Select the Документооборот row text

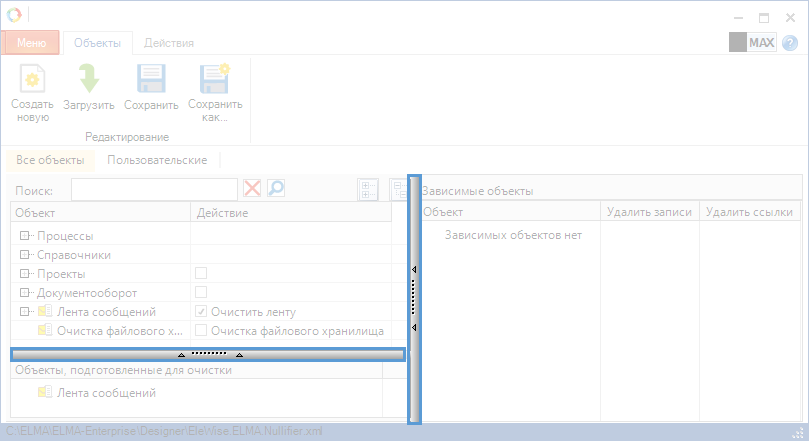point(87,293)
